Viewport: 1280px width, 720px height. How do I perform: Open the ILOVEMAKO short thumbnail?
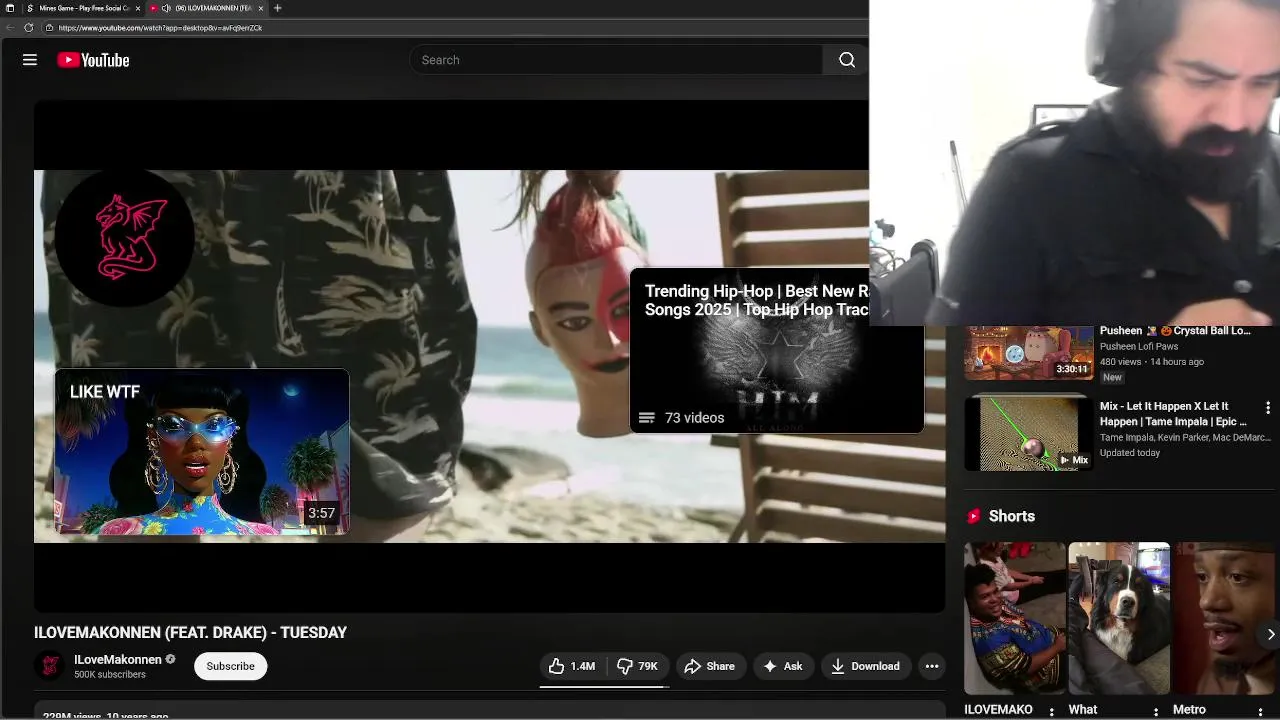(1014, 618)
